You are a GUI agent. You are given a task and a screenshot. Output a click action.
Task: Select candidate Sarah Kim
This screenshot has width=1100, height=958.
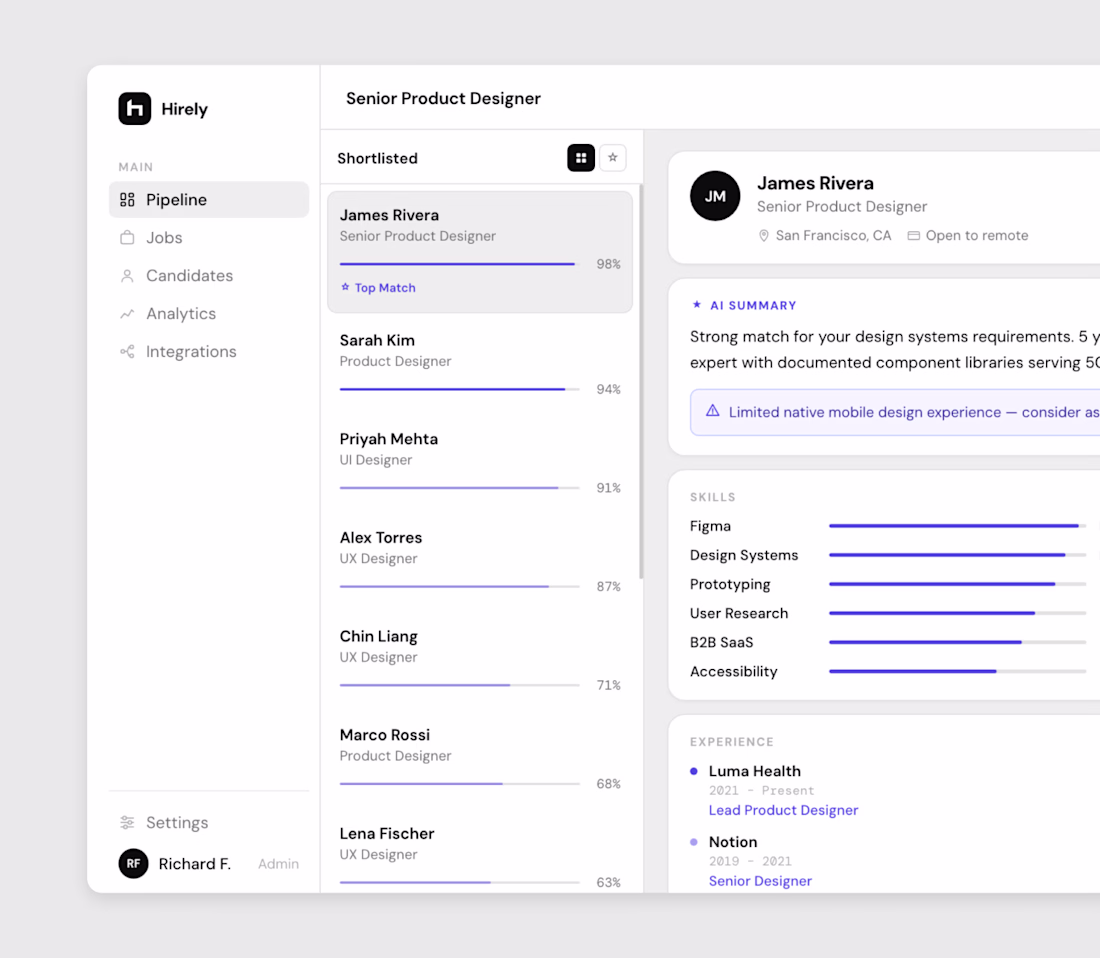[480, 365]
